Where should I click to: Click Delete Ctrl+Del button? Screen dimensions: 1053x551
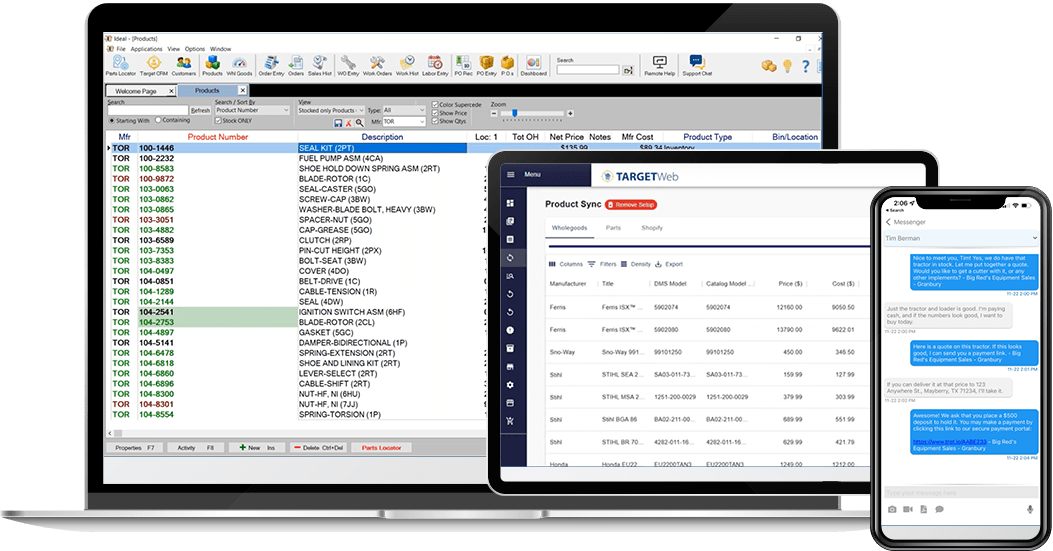pyautogui.click(x=318, y=448)
